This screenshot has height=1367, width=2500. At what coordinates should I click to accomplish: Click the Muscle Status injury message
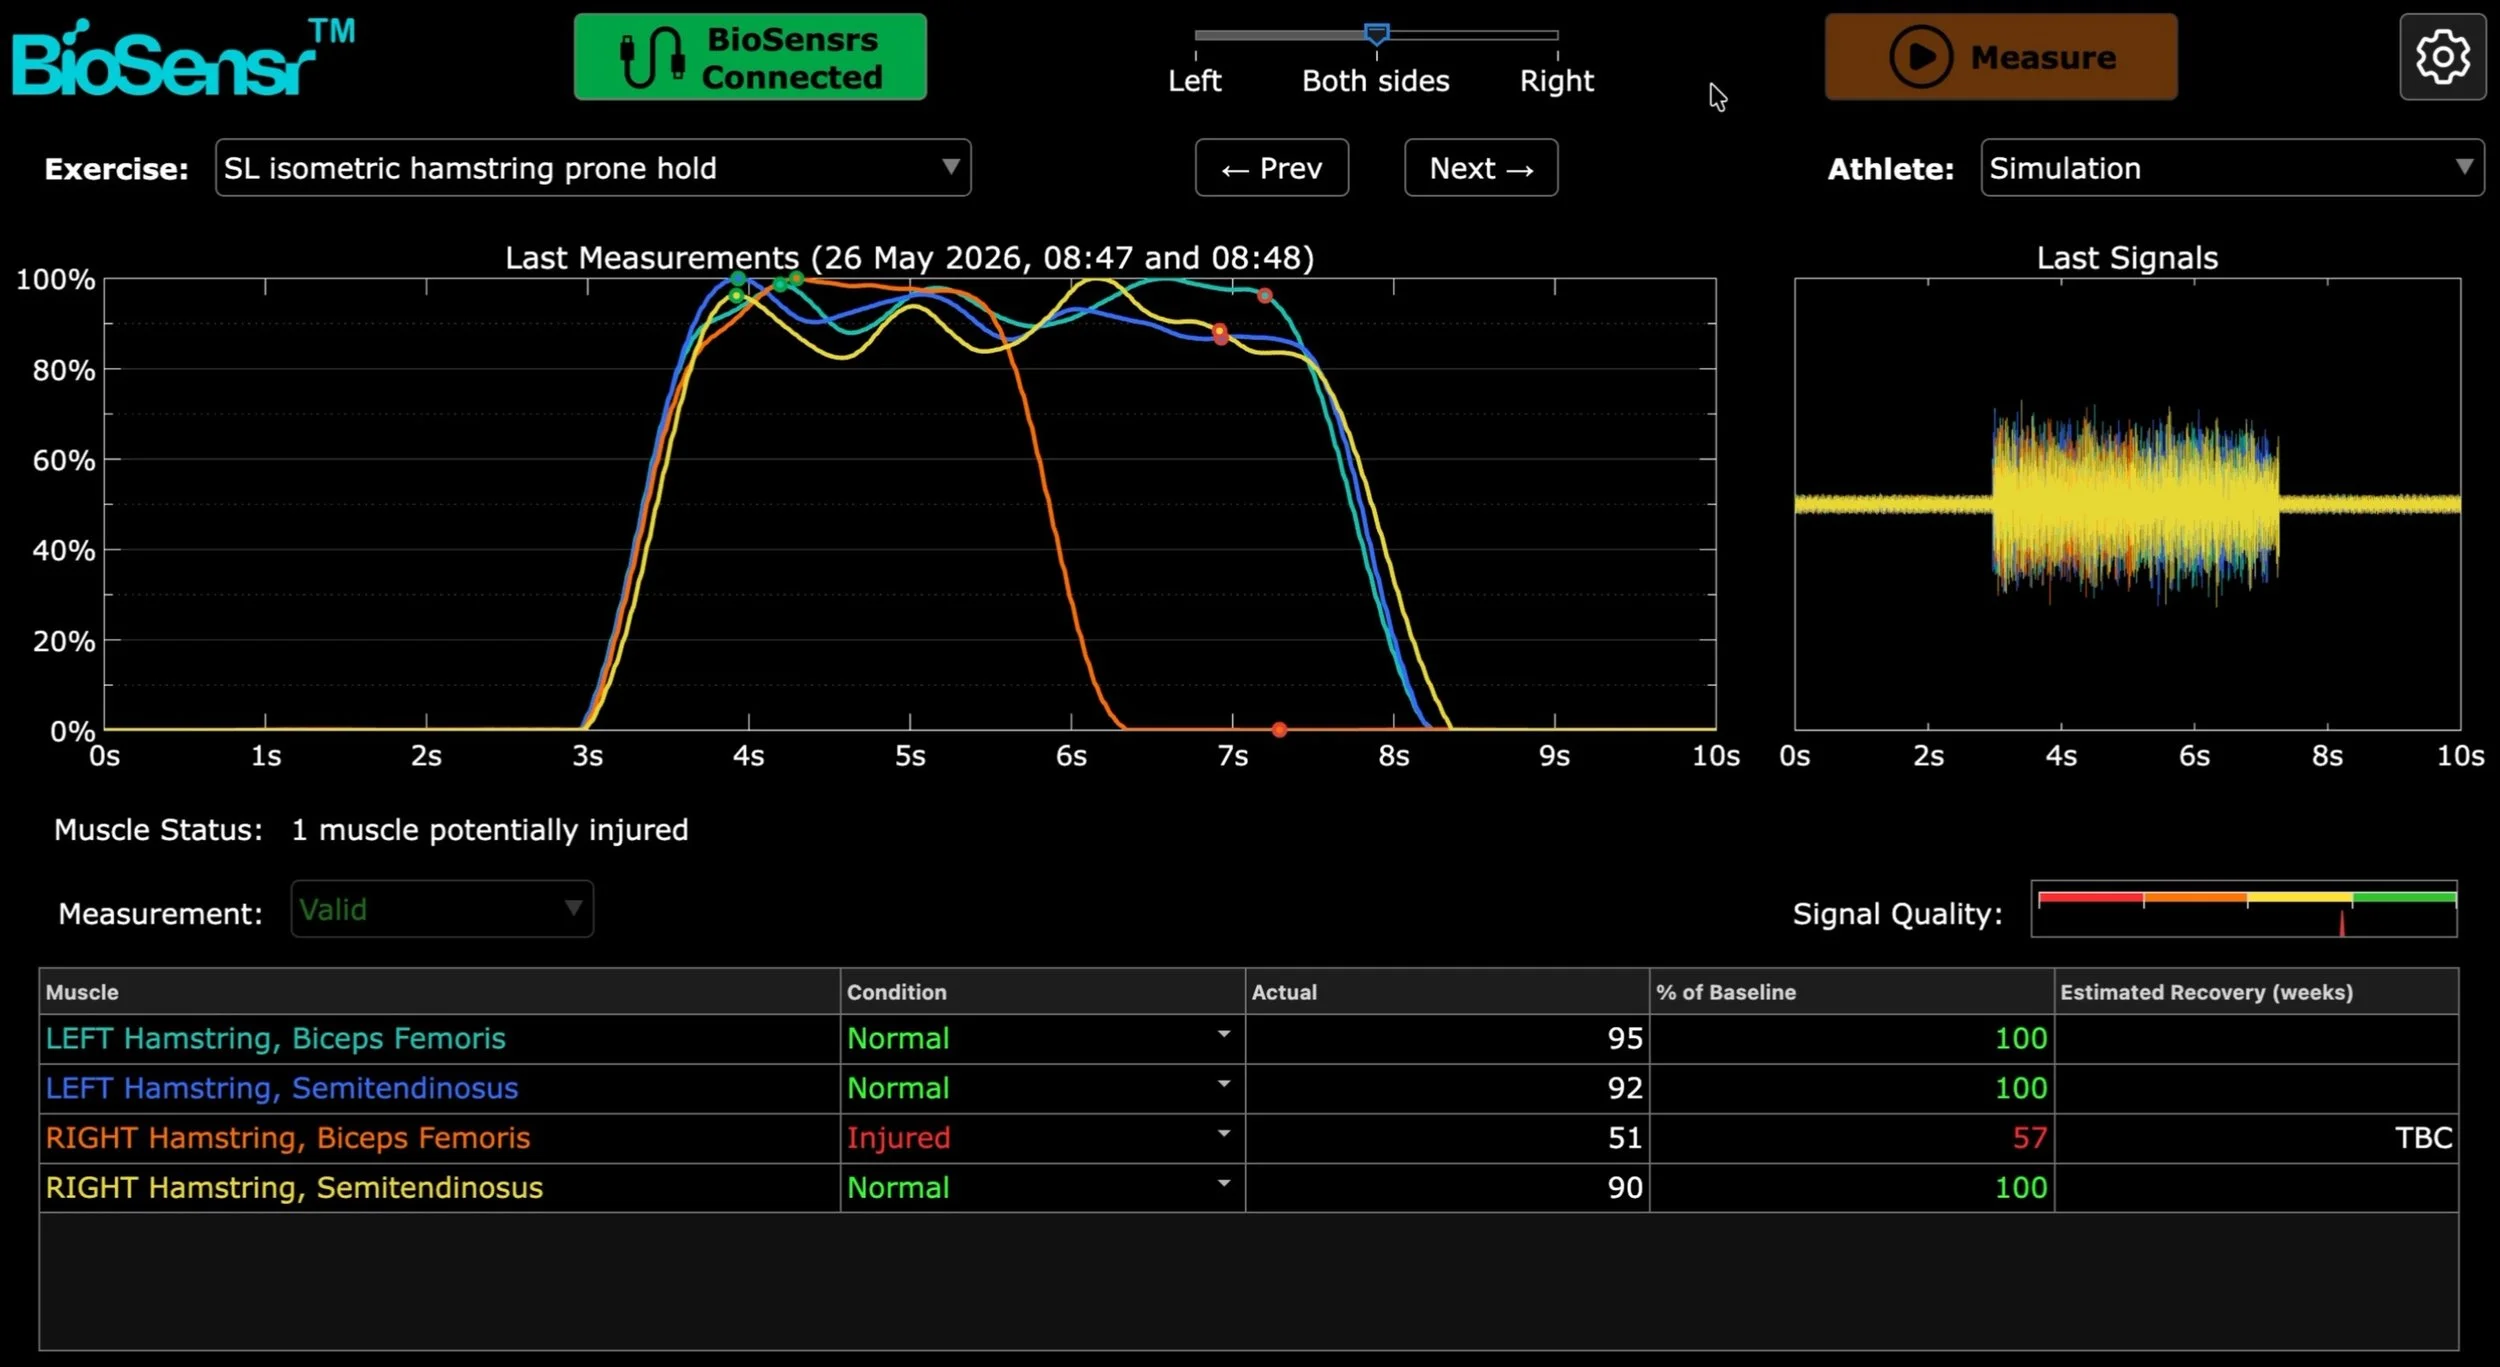click(489, 830)
